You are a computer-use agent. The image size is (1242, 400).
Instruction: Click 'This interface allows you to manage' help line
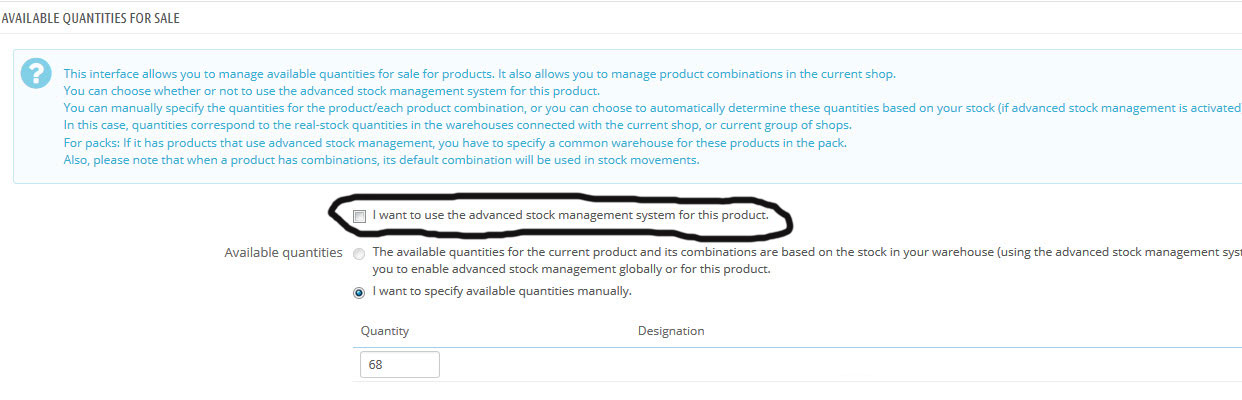pos(480,74)
